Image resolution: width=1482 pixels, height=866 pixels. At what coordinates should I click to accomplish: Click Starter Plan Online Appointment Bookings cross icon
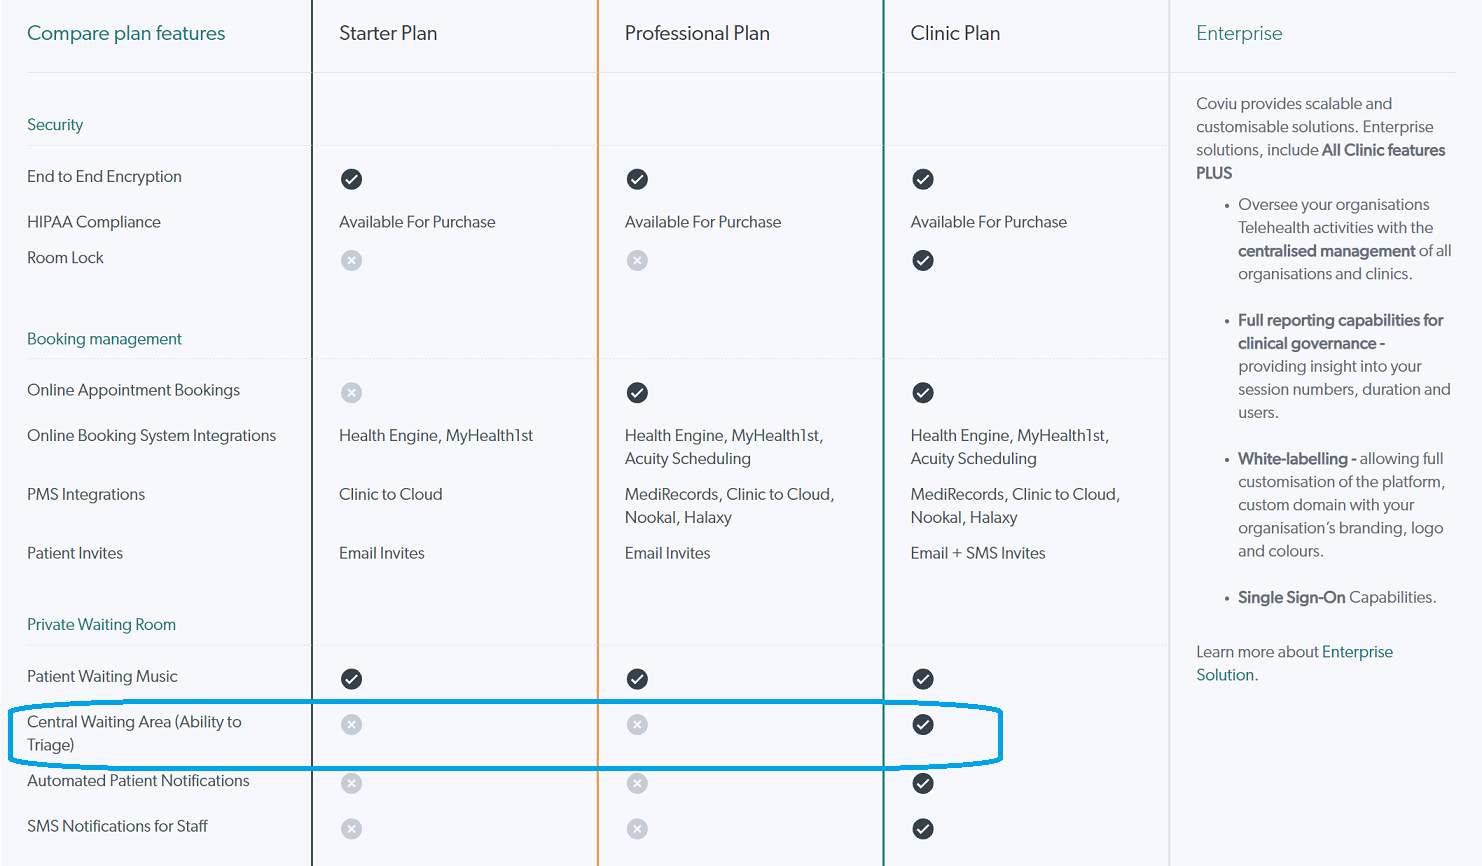click(351, 393)
